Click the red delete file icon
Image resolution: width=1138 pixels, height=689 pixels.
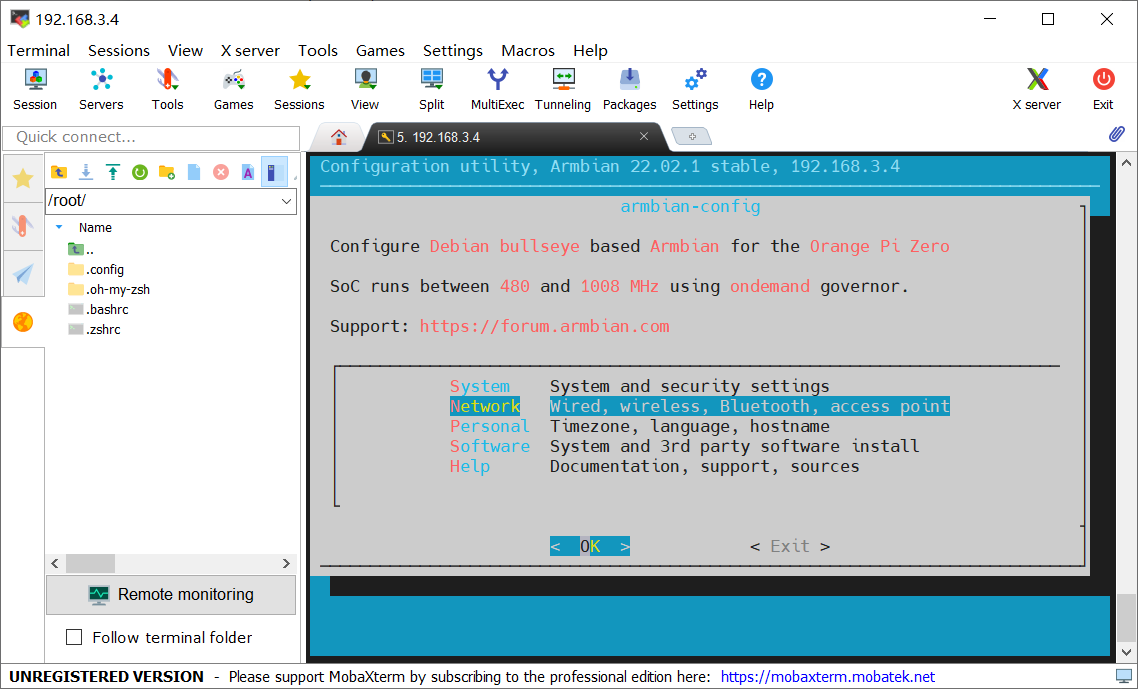coord(221,172)
